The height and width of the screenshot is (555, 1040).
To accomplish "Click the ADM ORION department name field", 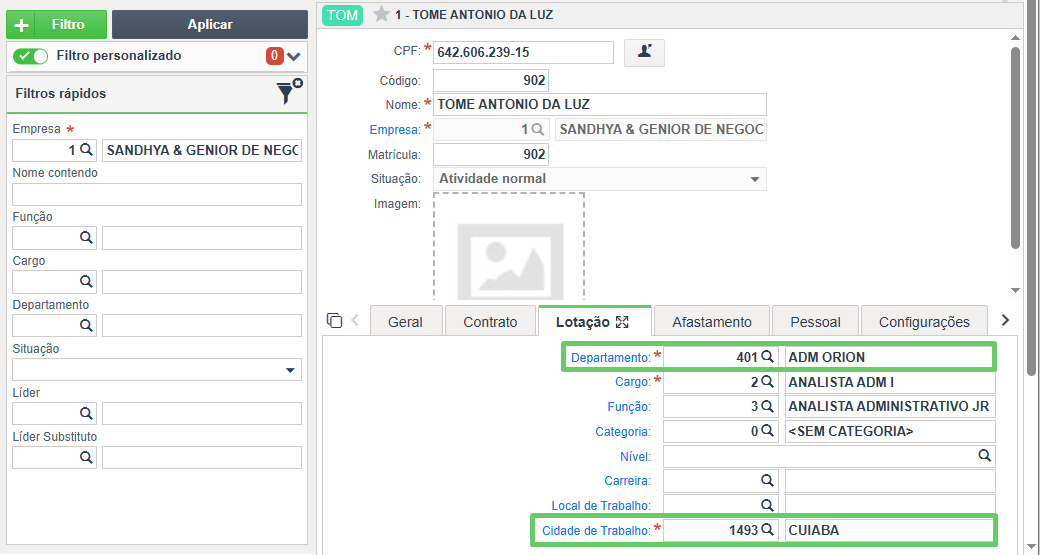I will [x=890, y=357].
